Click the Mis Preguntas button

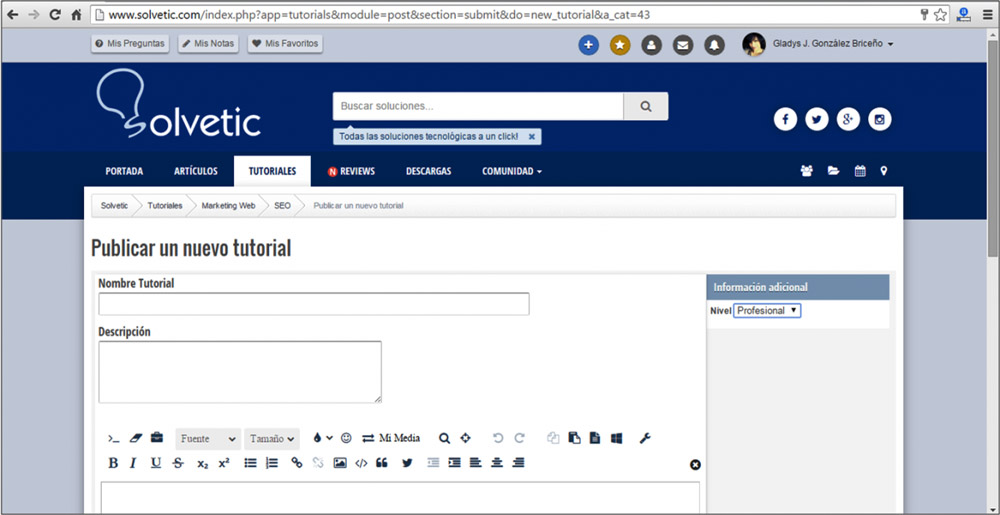coord(130,43)
